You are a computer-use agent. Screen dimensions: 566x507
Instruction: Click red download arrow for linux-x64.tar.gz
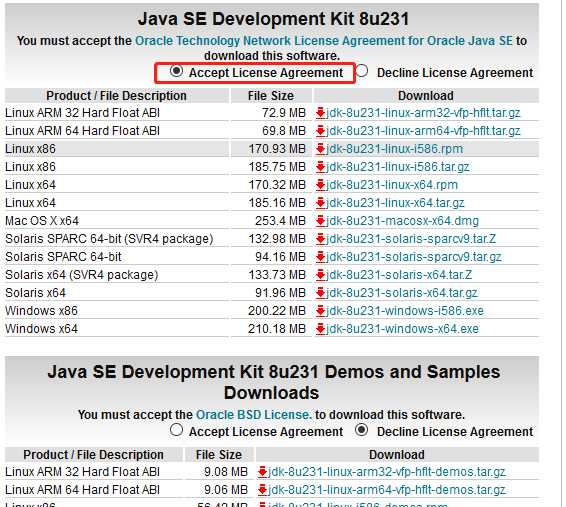point(321,203)
